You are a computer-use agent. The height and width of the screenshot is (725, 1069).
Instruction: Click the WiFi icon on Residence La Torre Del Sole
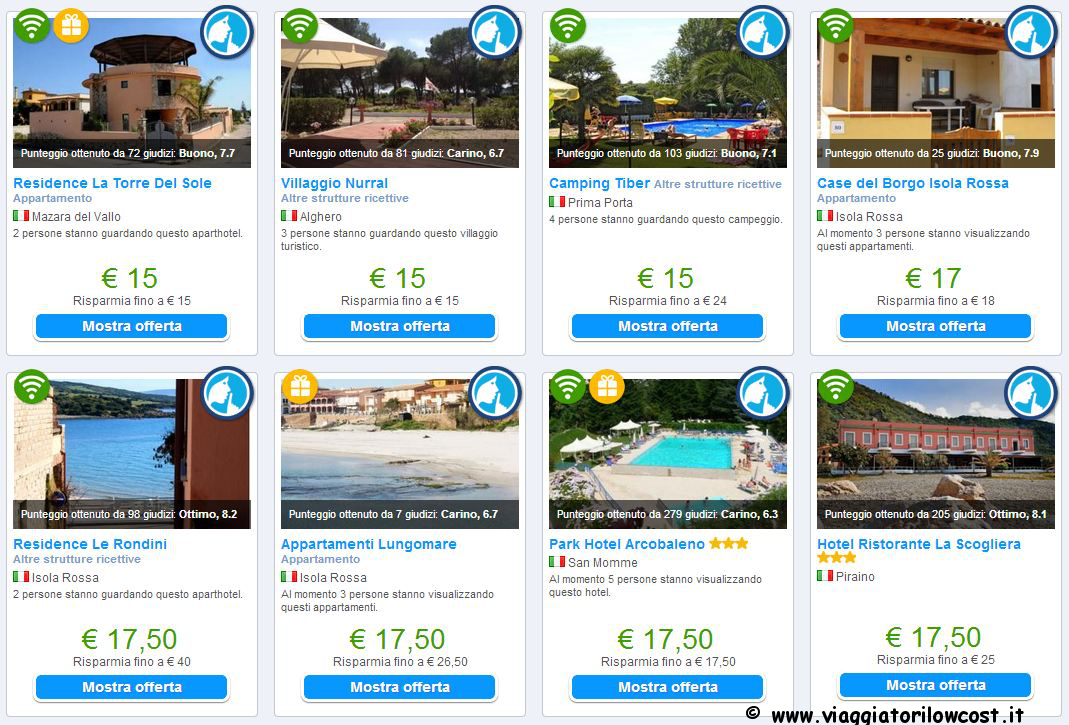point(31,25)
